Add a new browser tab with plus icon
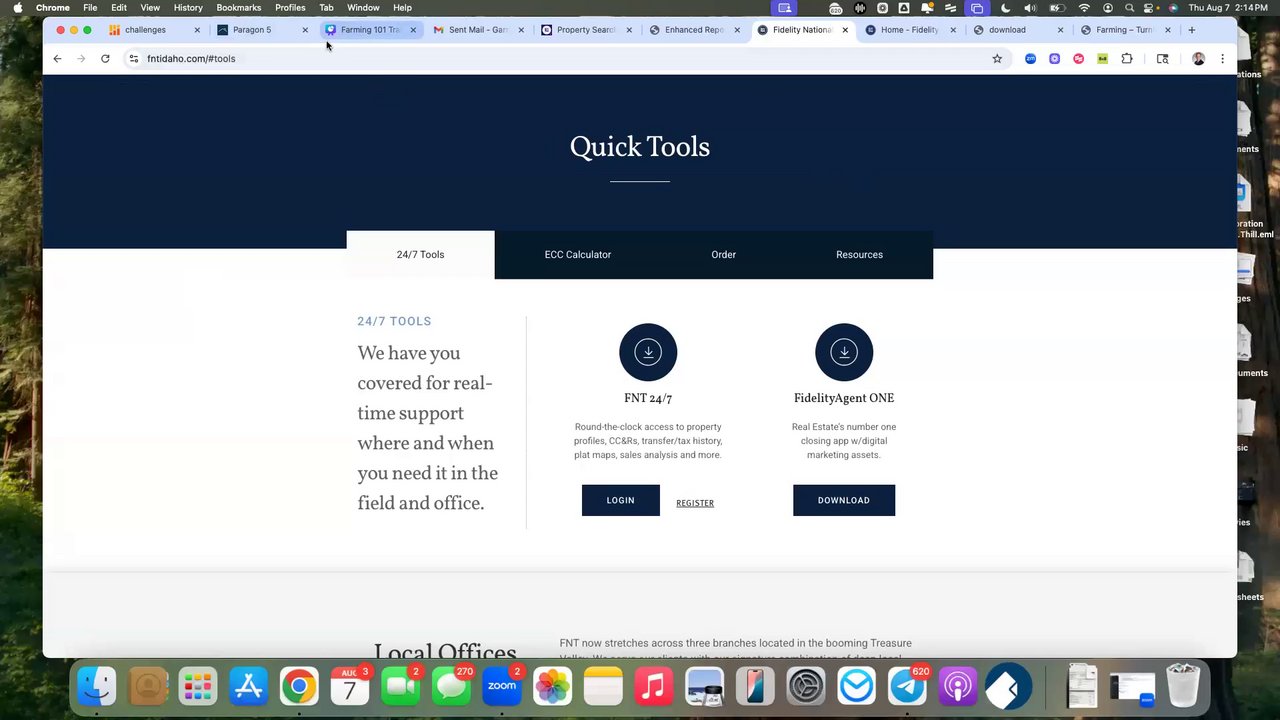The height and width of the screenshot is (720, 1280). tap(1191, 30)
